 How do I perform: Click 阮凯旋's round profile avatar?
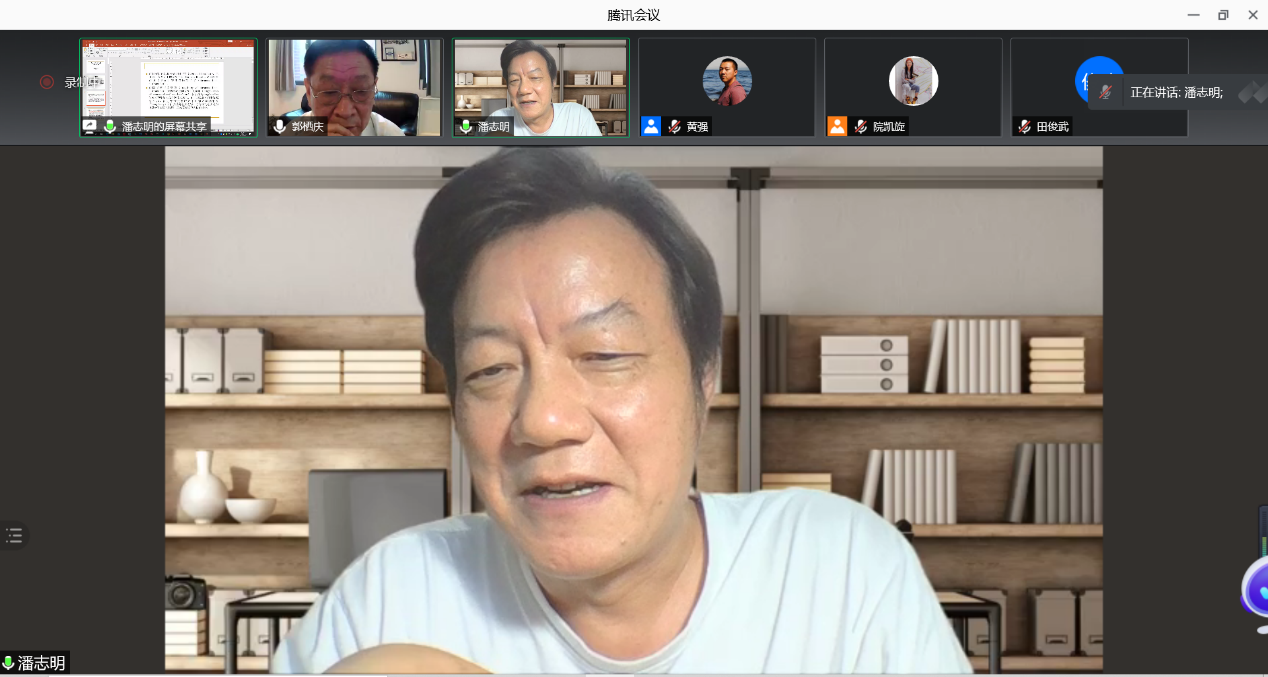(x=913, y=81)
